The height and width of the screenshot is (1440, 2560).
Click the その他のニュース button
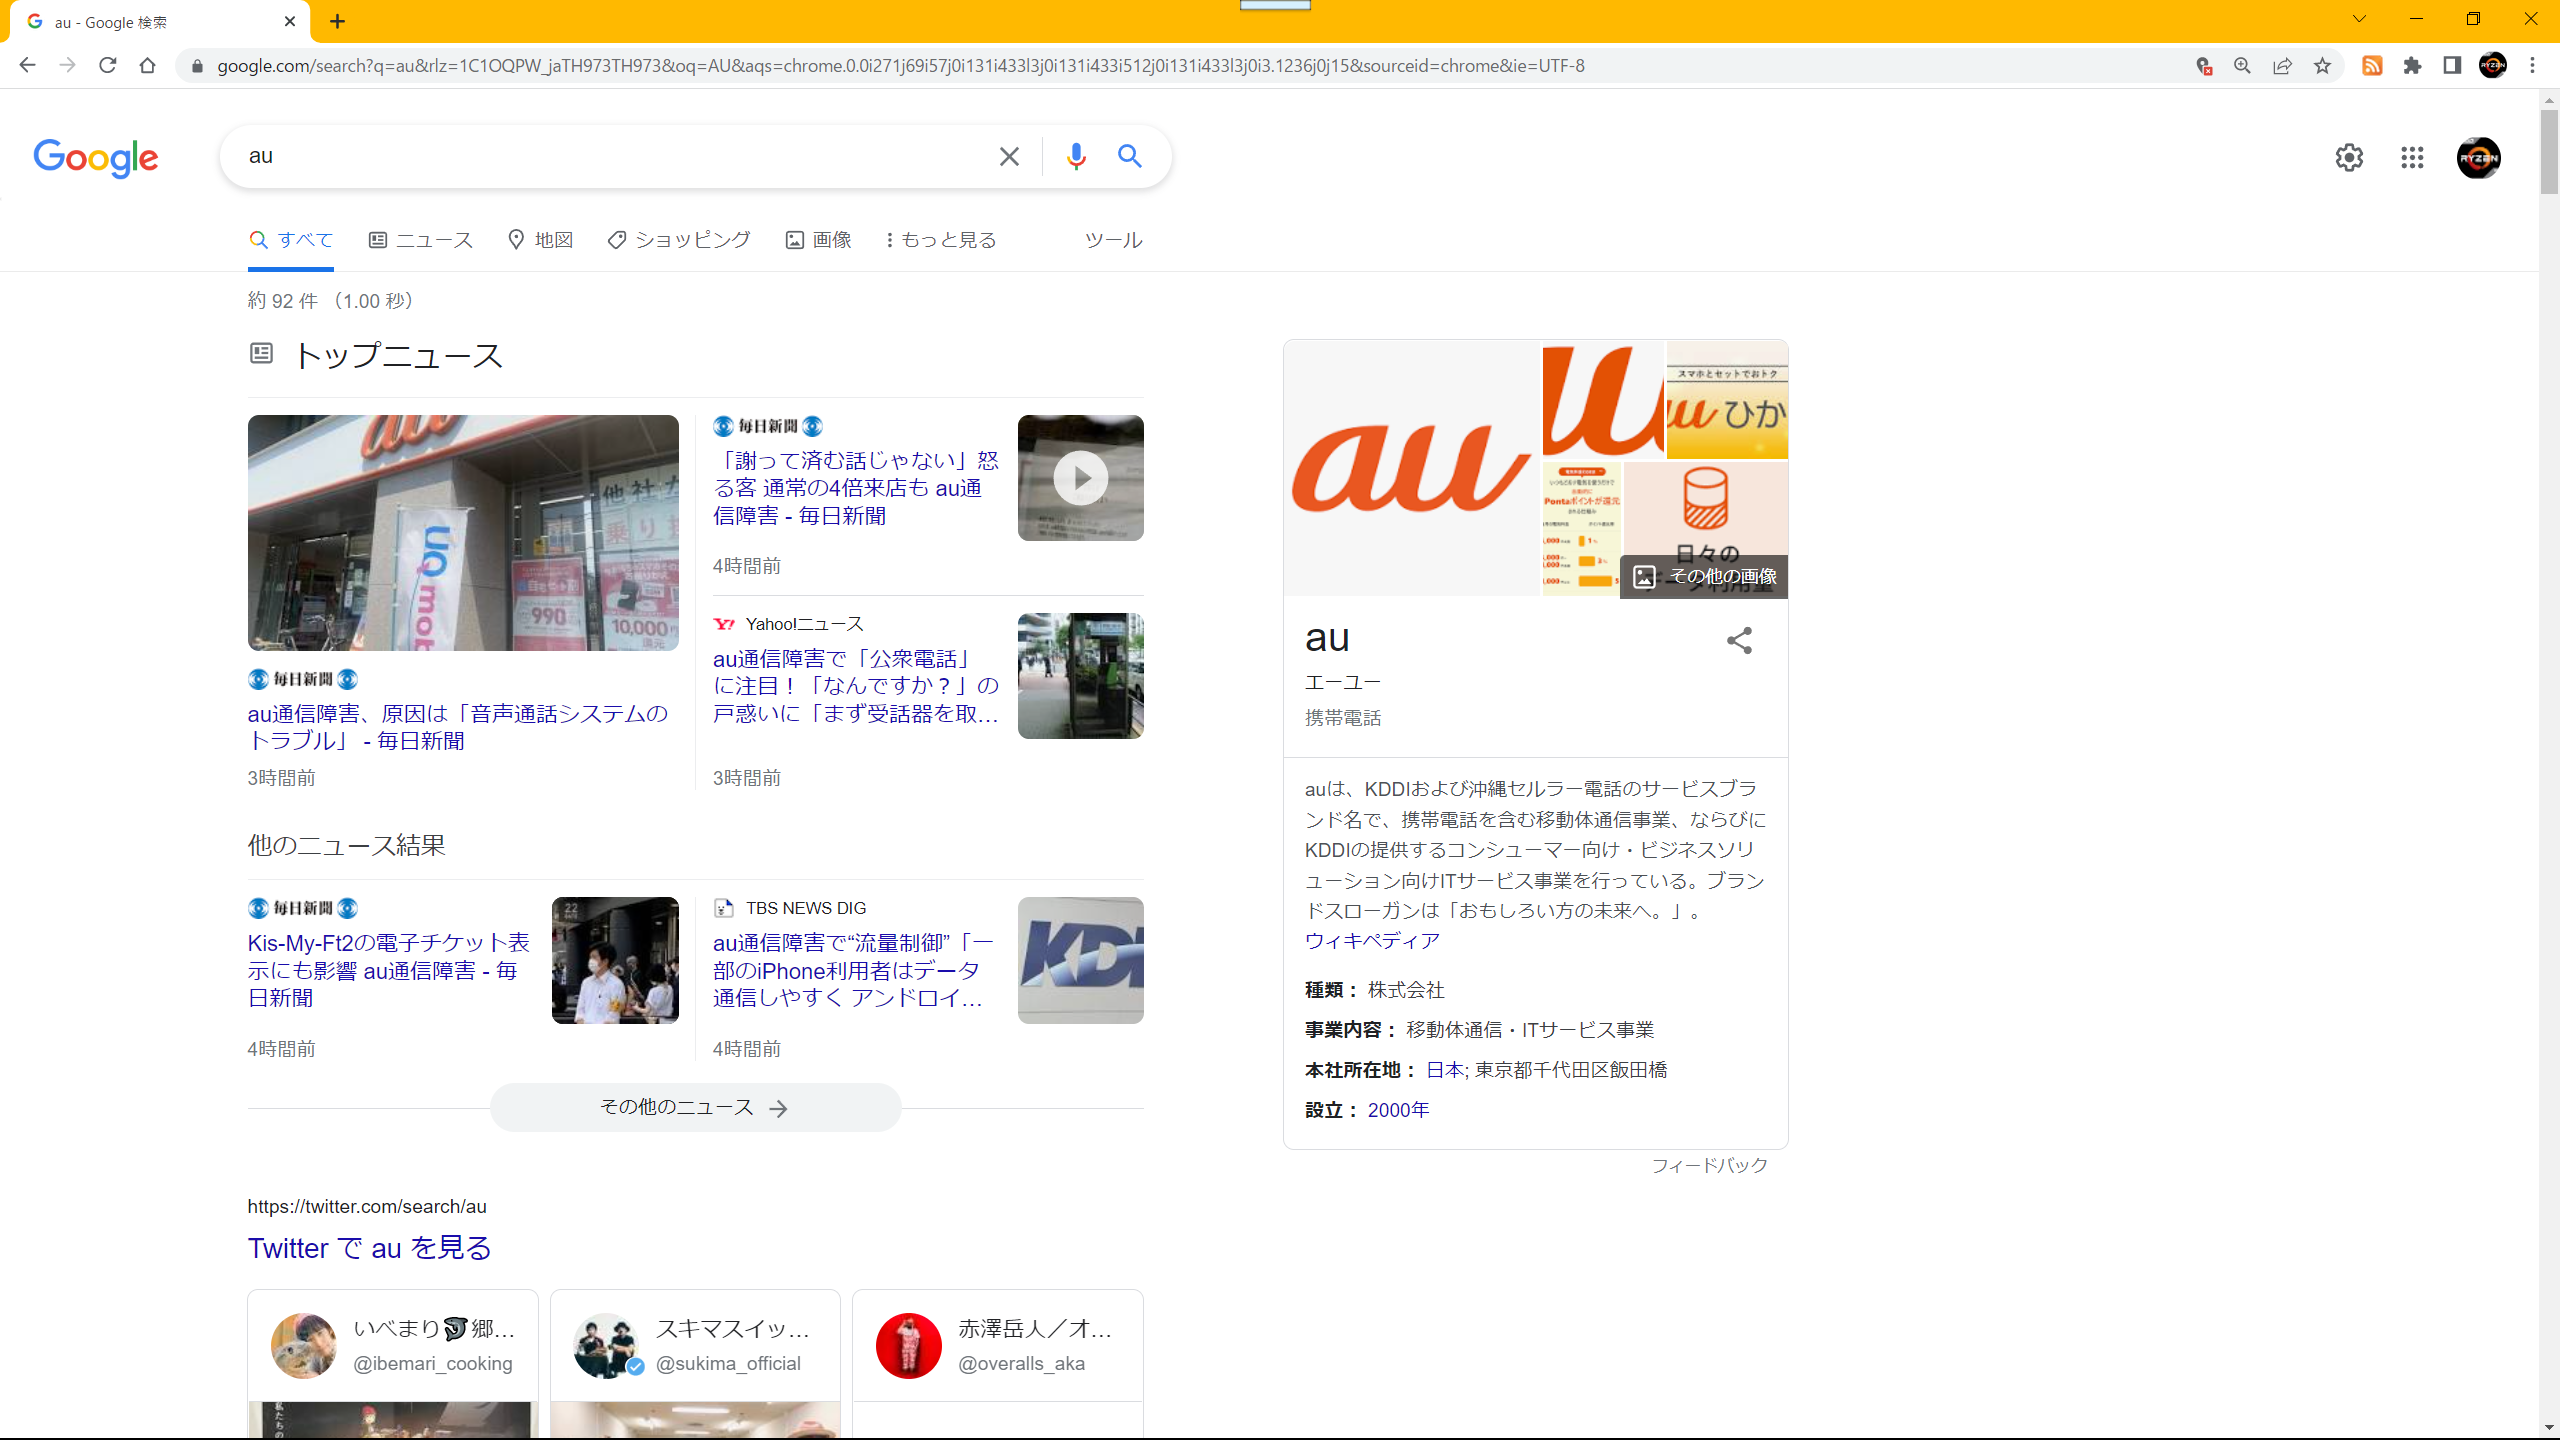point(695,1107)
